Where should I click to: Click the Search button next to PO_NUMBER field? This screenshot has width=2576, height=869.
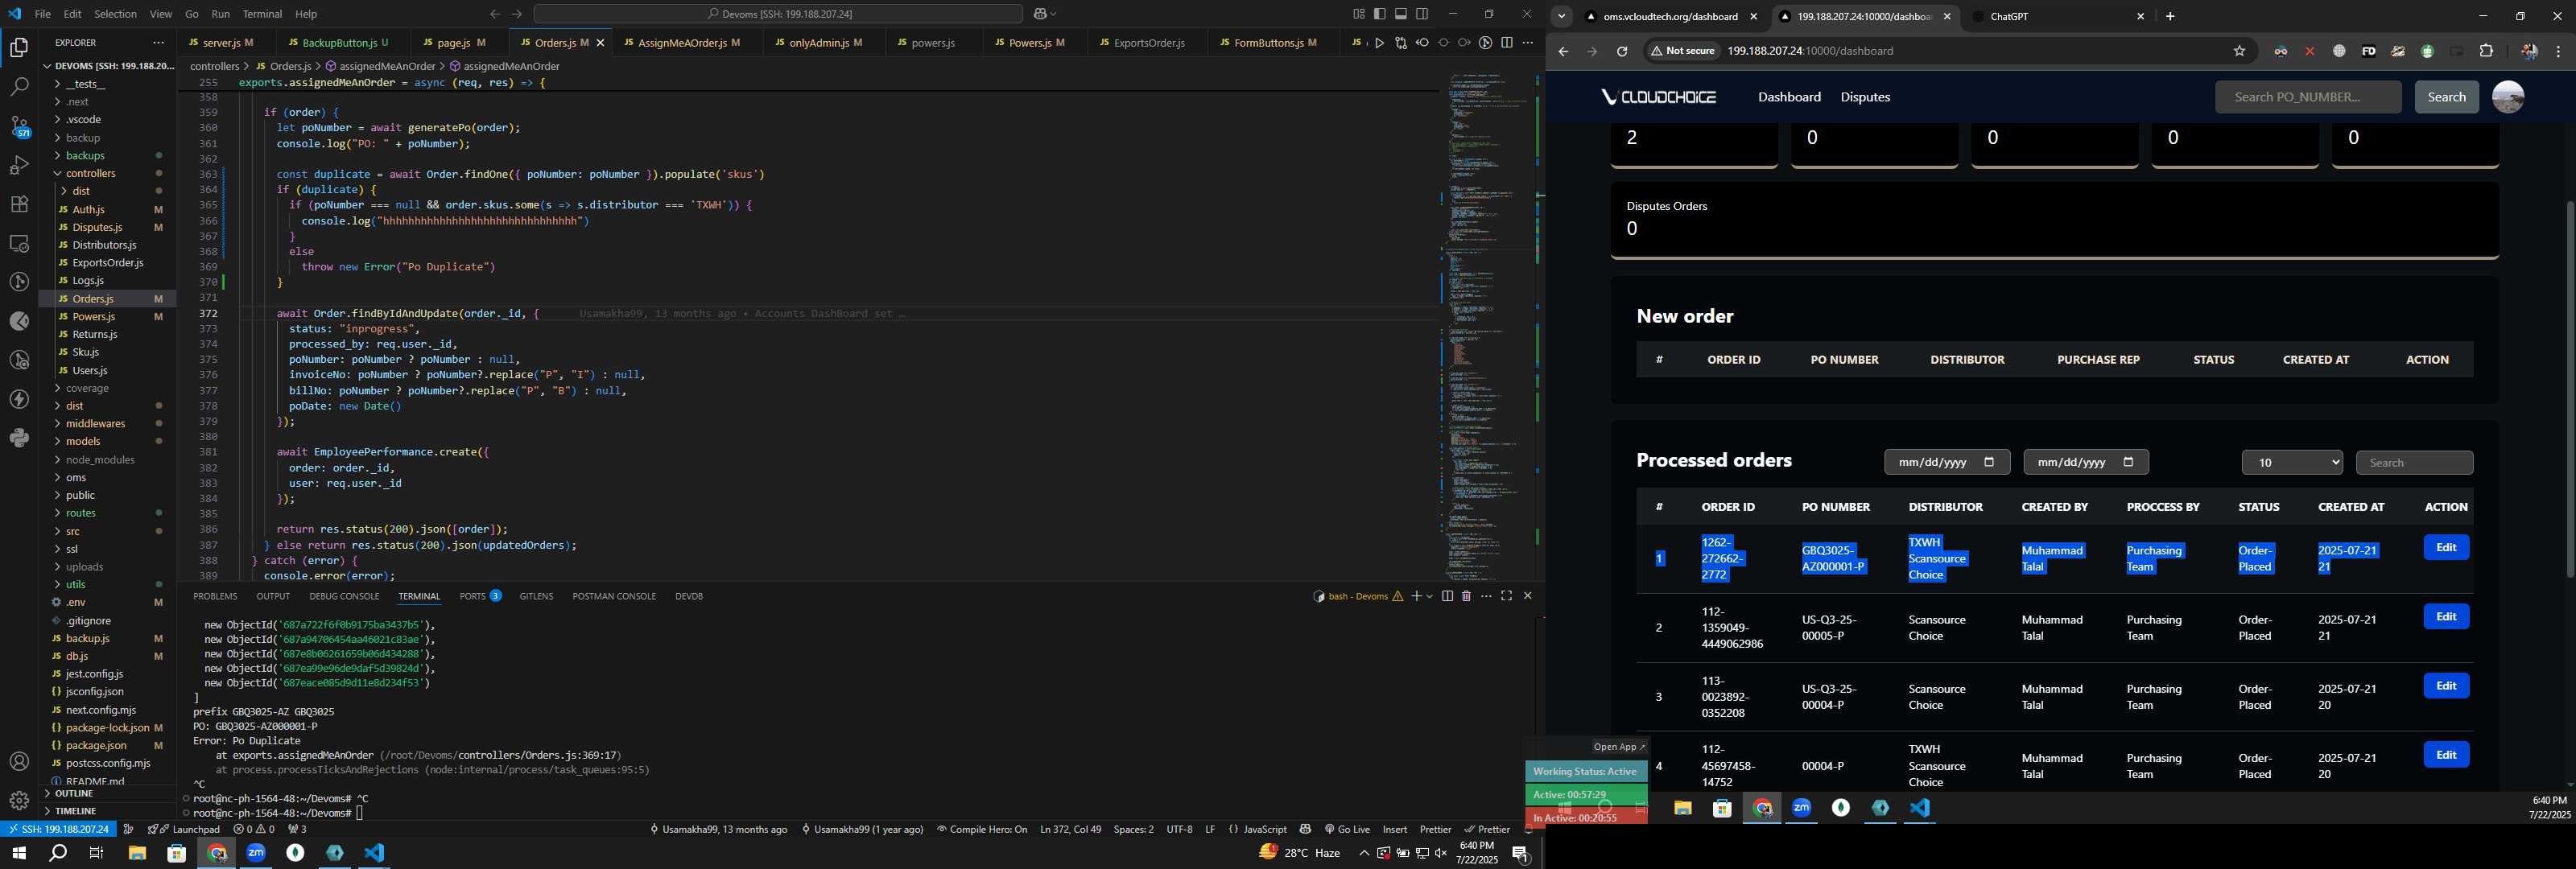click(2446, 97)
